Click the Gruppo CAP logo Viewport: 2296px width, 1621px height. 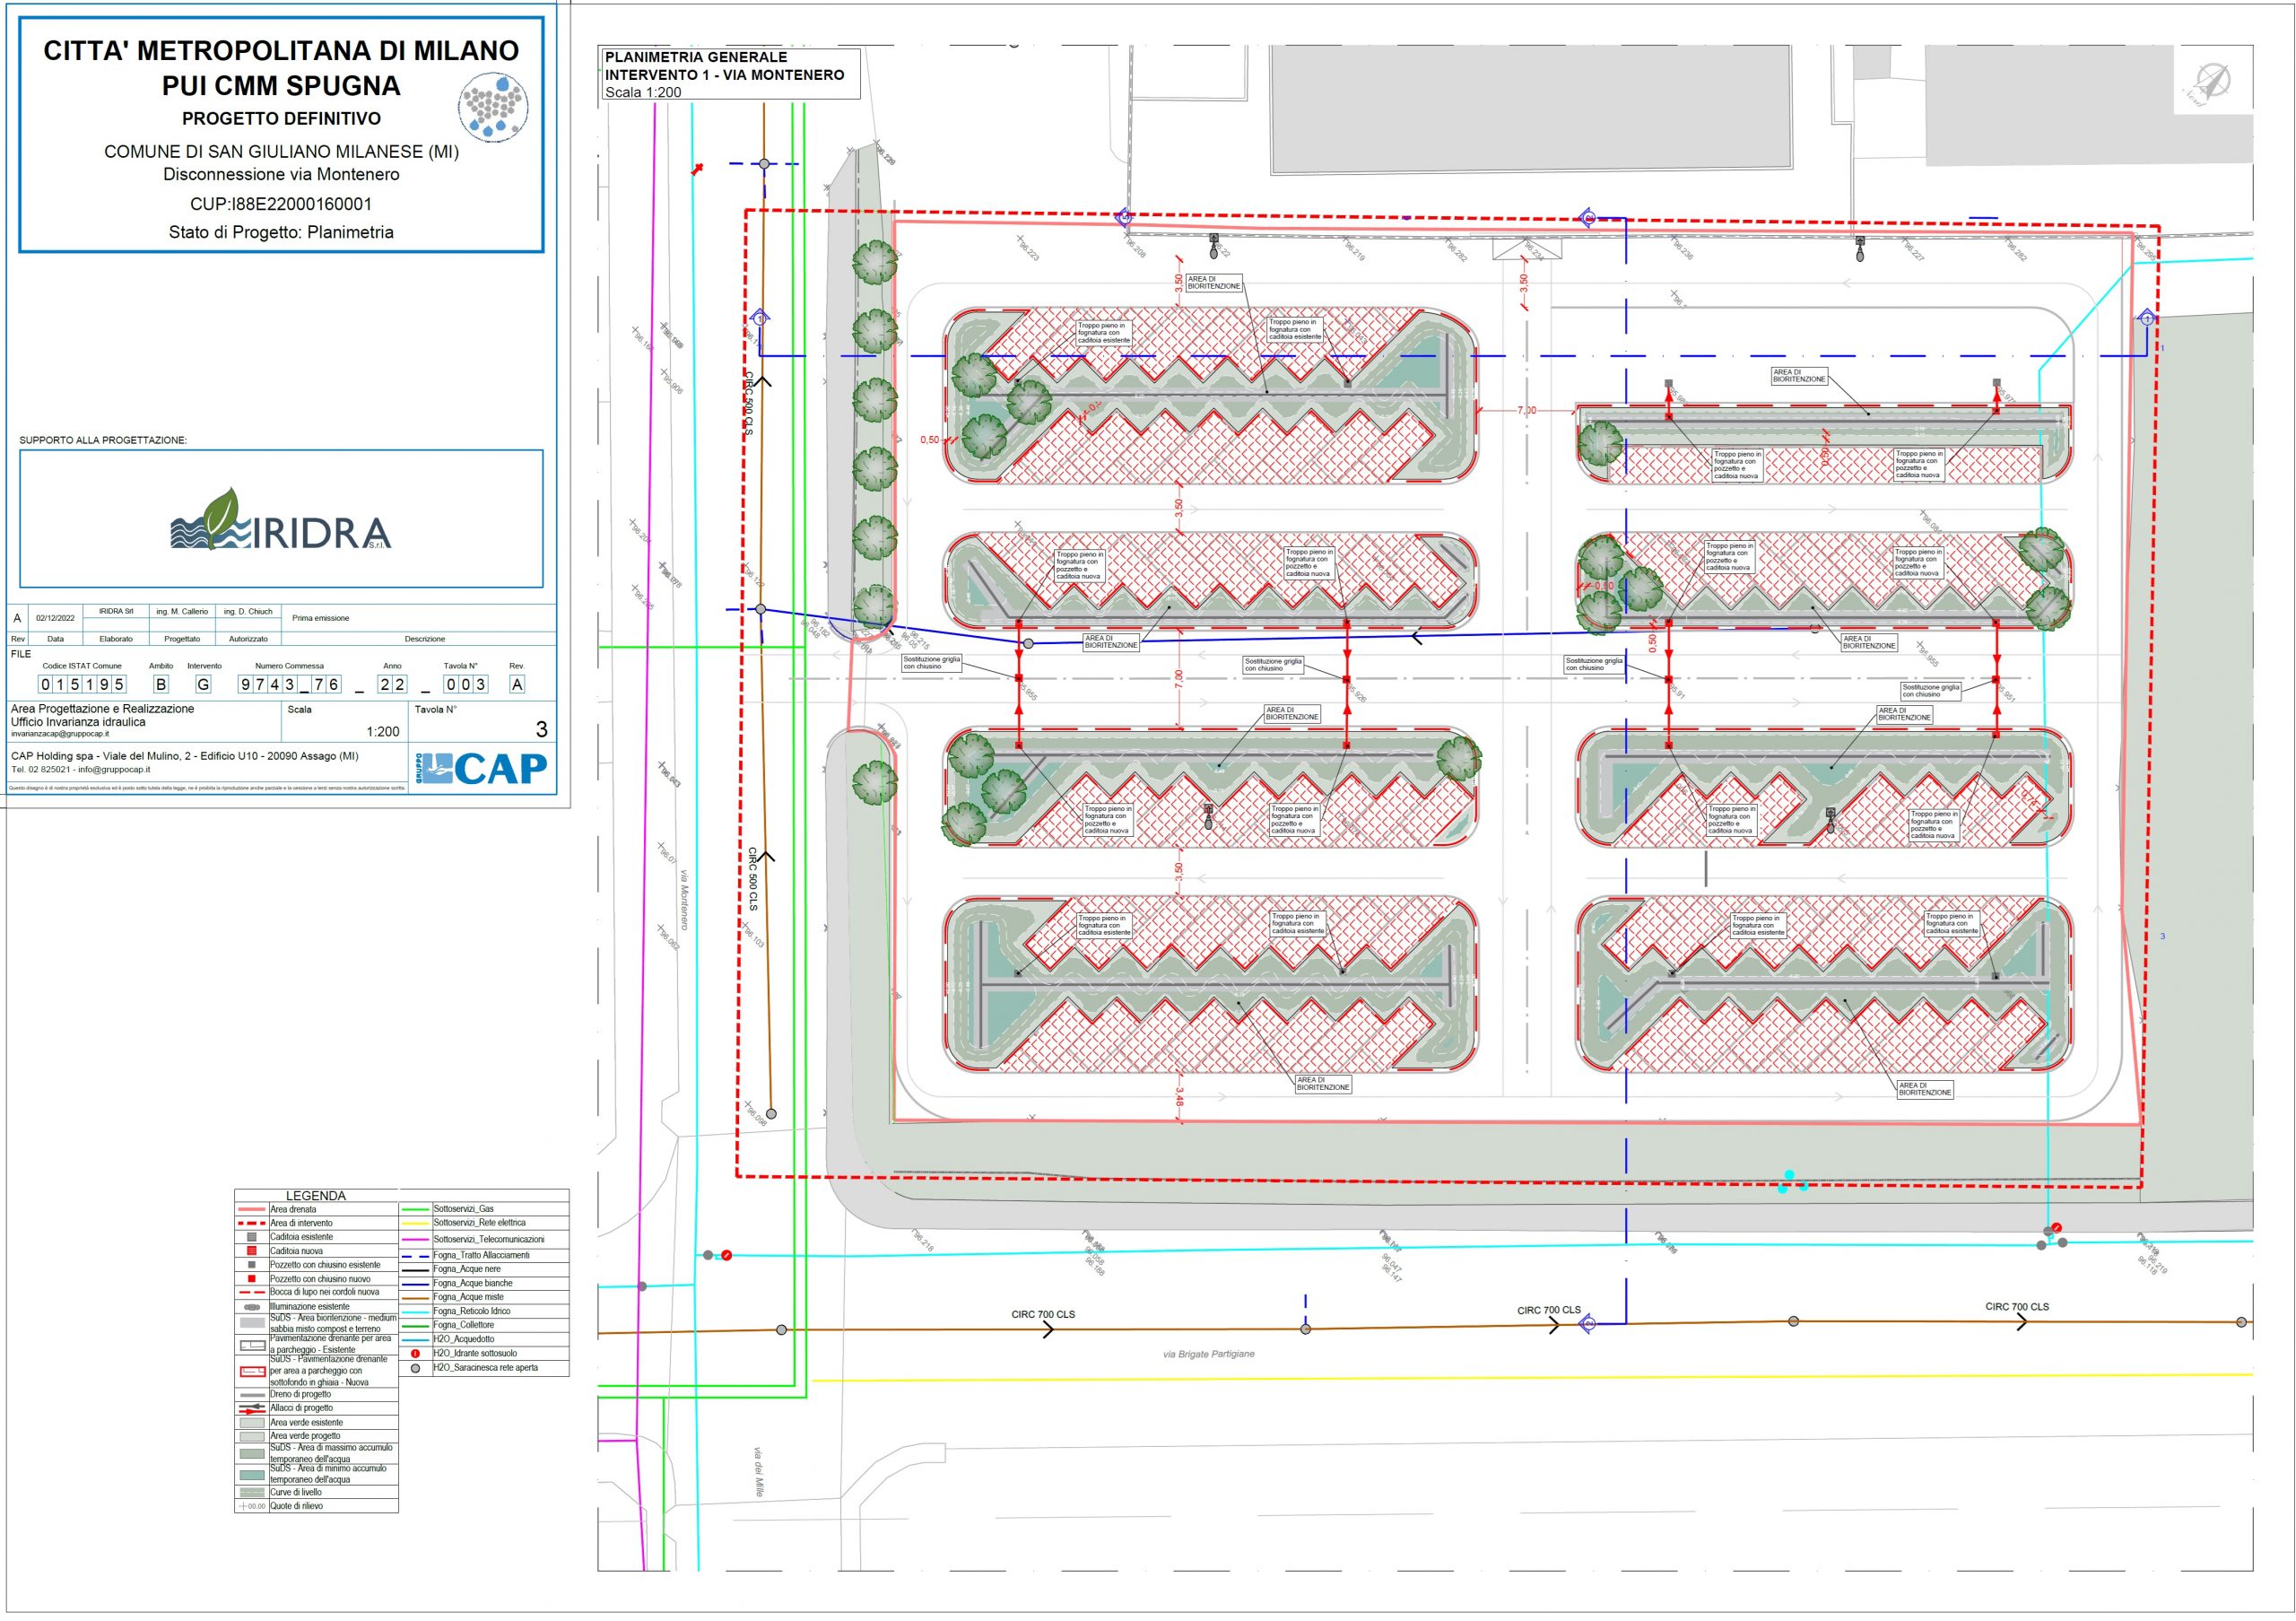(x=482, y=768)
